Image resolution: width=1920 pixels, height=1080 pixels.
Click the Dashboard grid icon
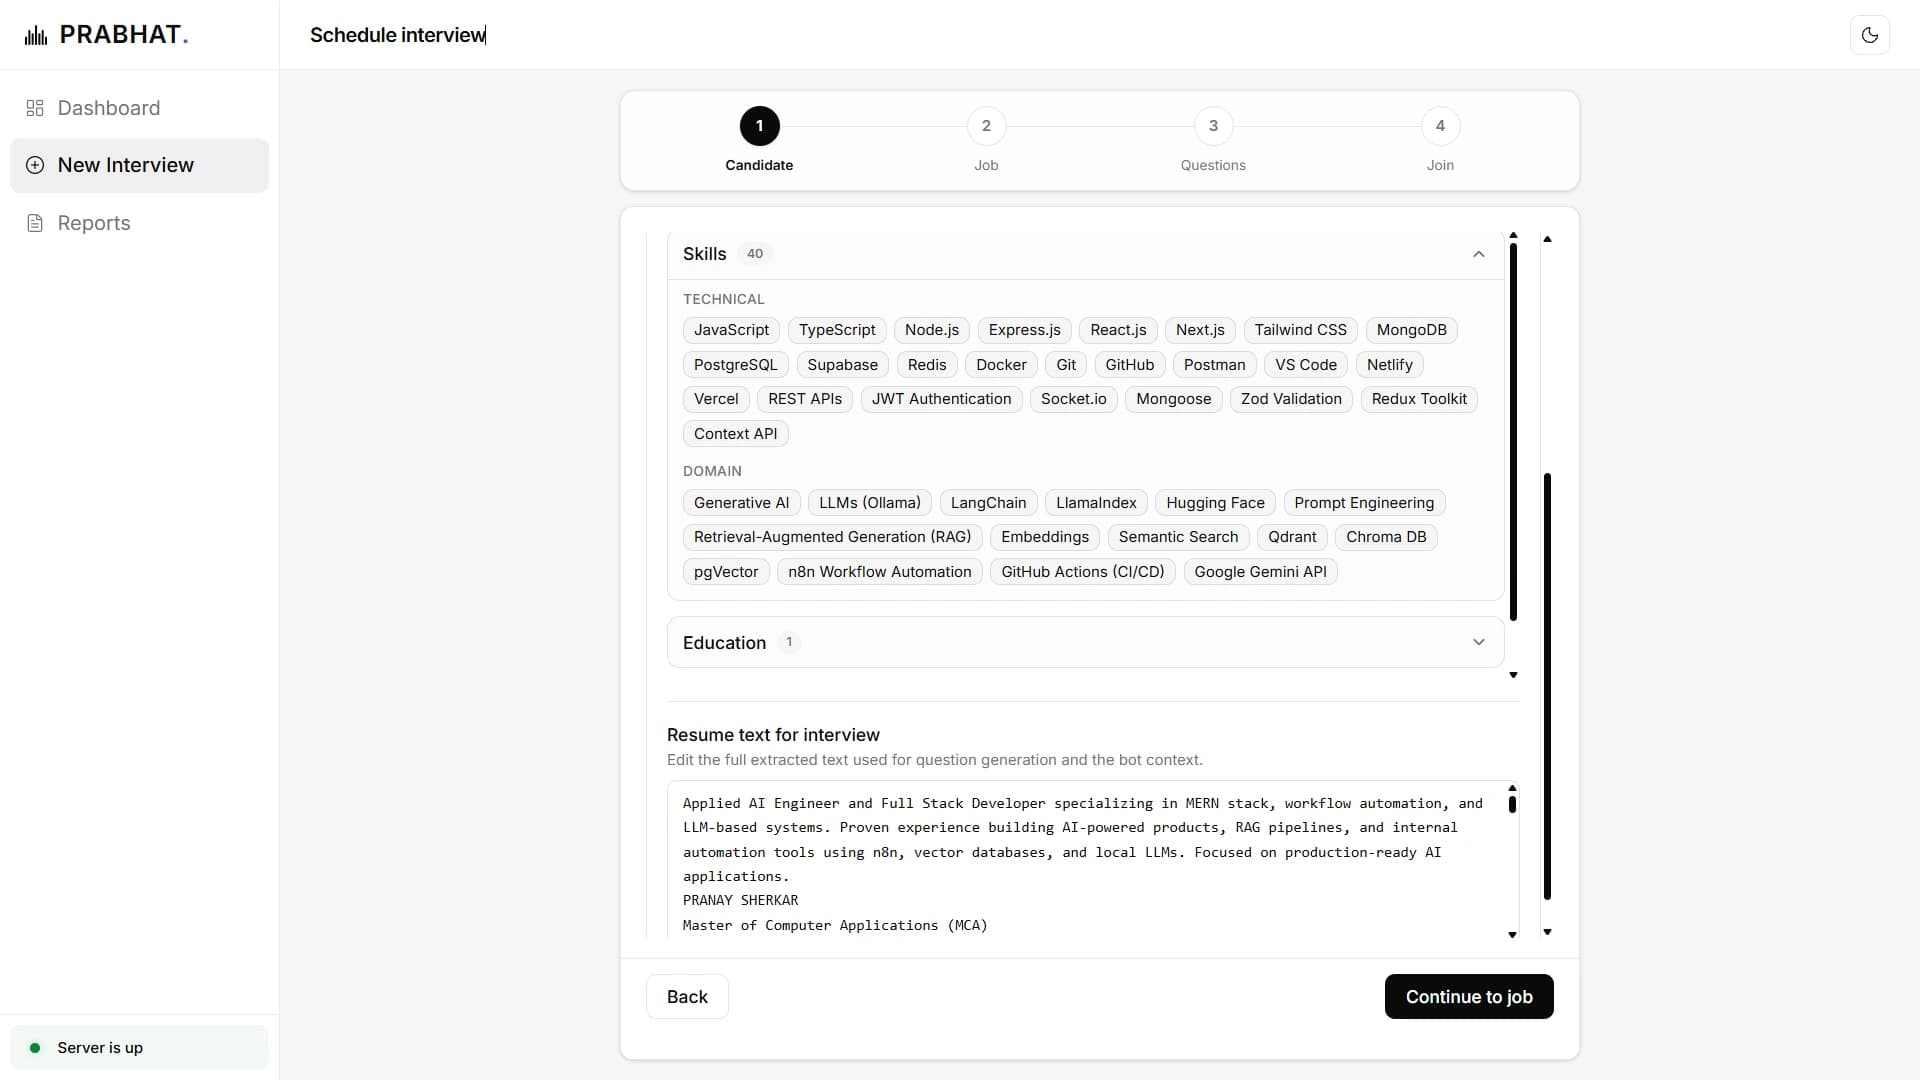click(x=35, y=108)
